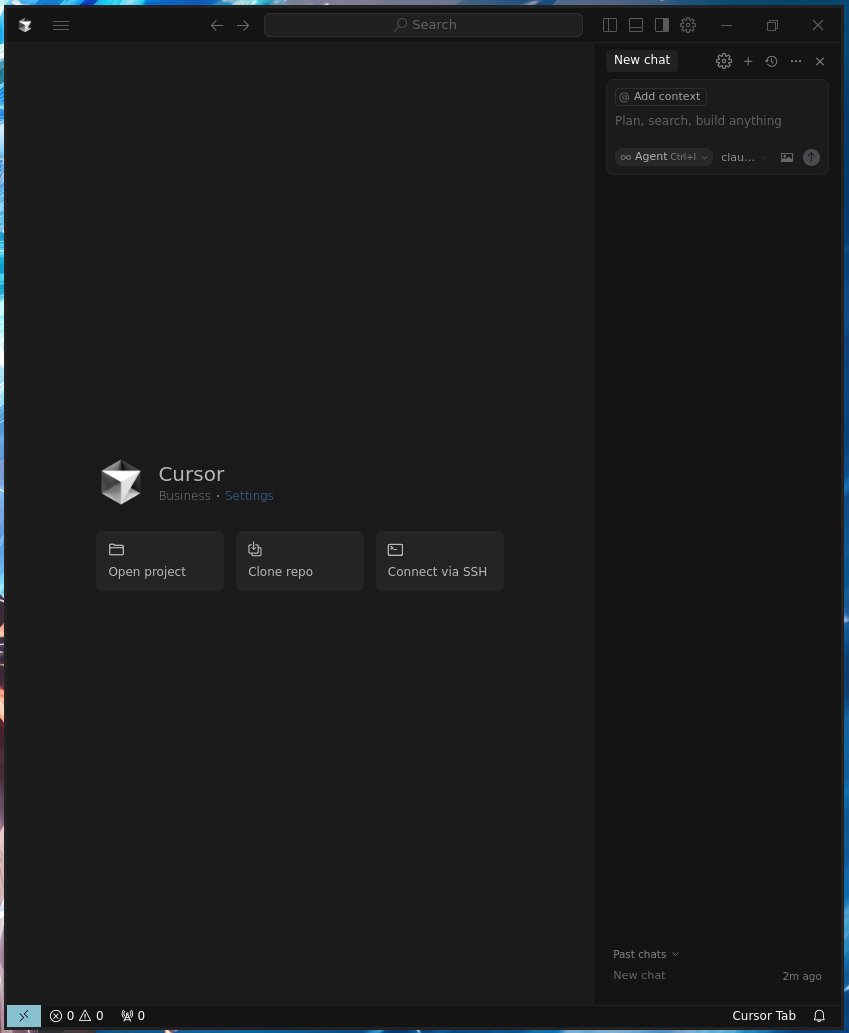Open the remote connection menu in the status bar

tap(23, 1015)
